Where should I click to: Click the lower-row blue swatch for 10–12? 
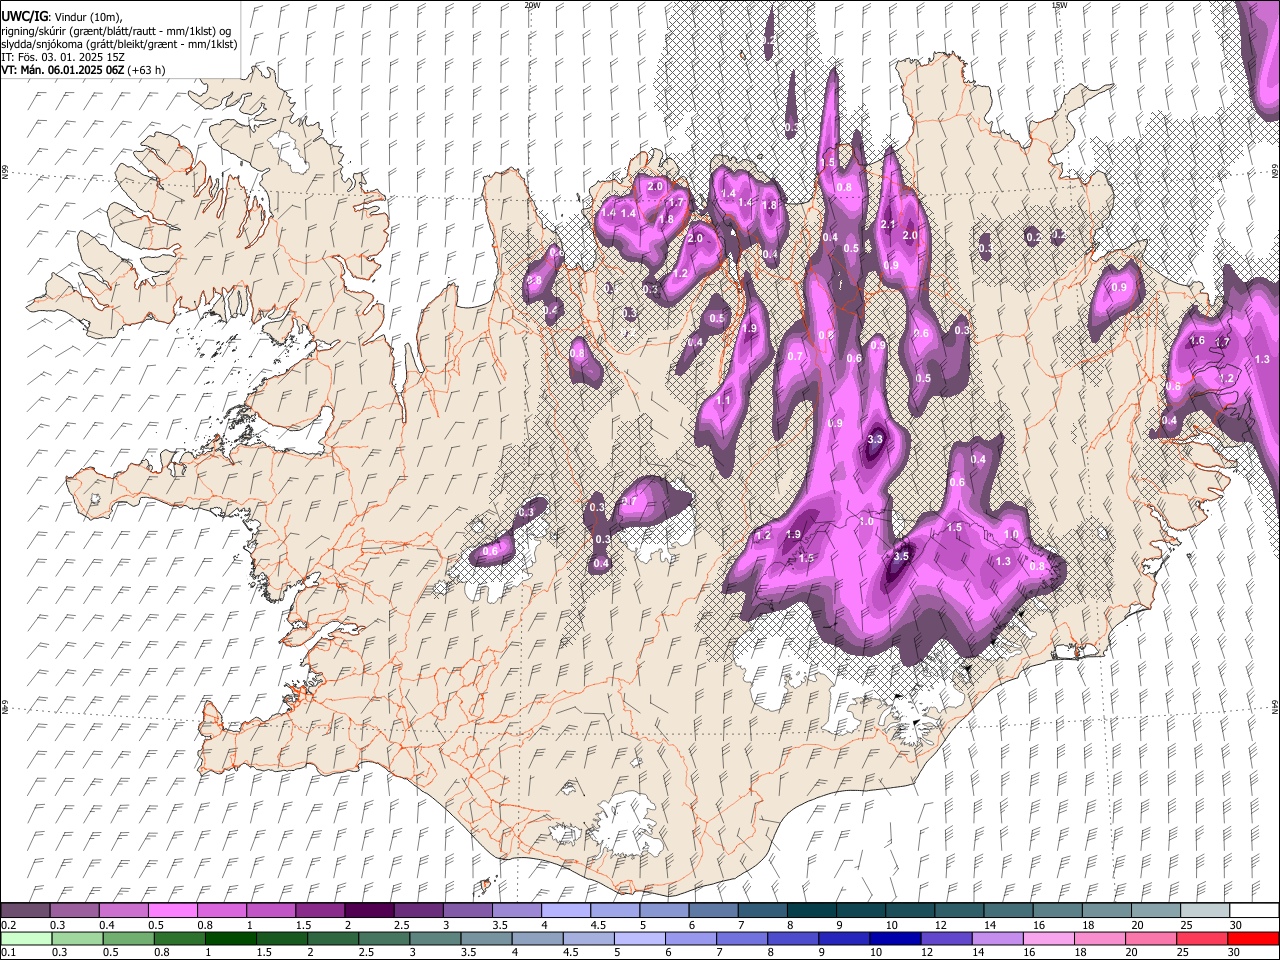pyautogui.click(x=894, y=938)
